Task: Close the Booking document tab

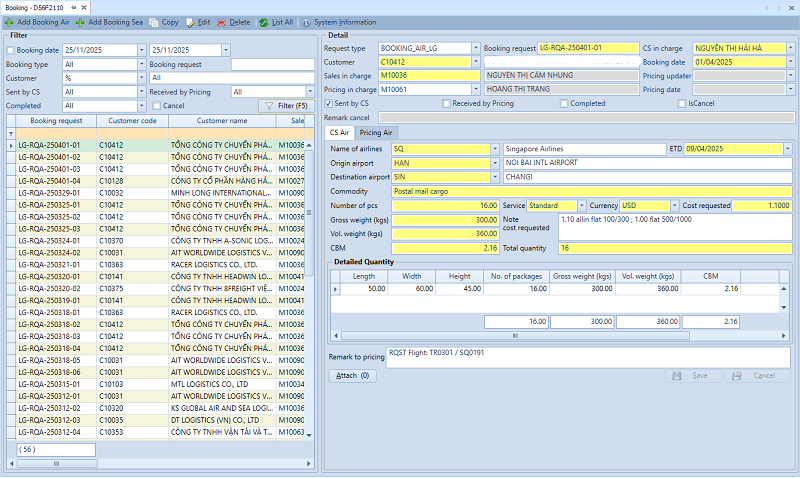Action: tap(86, 7)
